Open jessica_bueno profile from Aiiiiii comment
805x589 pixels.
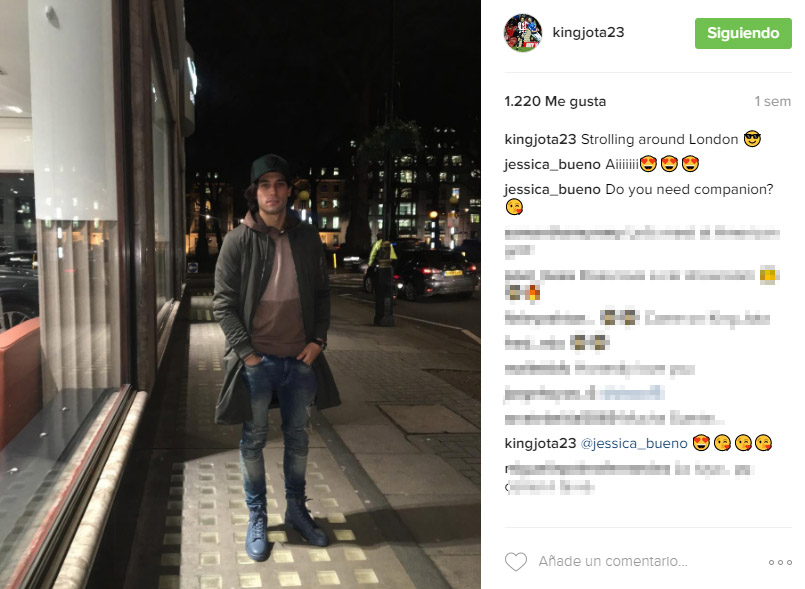tap(552, 164)
